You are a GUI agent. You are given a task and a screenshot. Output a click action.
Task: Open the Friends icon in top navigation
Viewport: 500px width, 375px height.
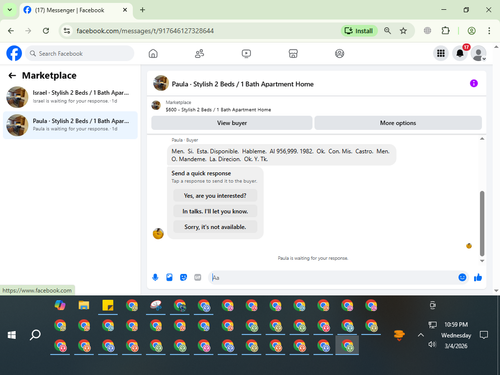click(199, 53)
